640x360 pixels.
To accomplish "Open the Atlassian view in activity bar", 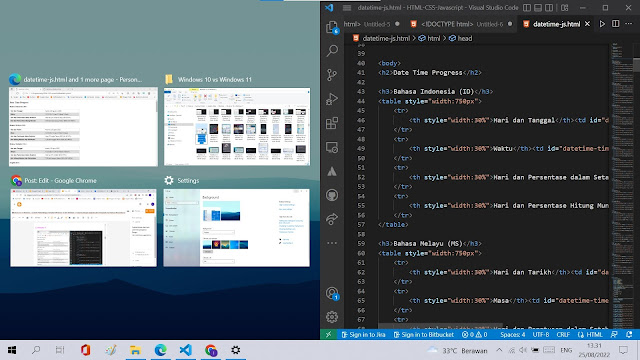I will pyautogui.click(x=332, y=171).
